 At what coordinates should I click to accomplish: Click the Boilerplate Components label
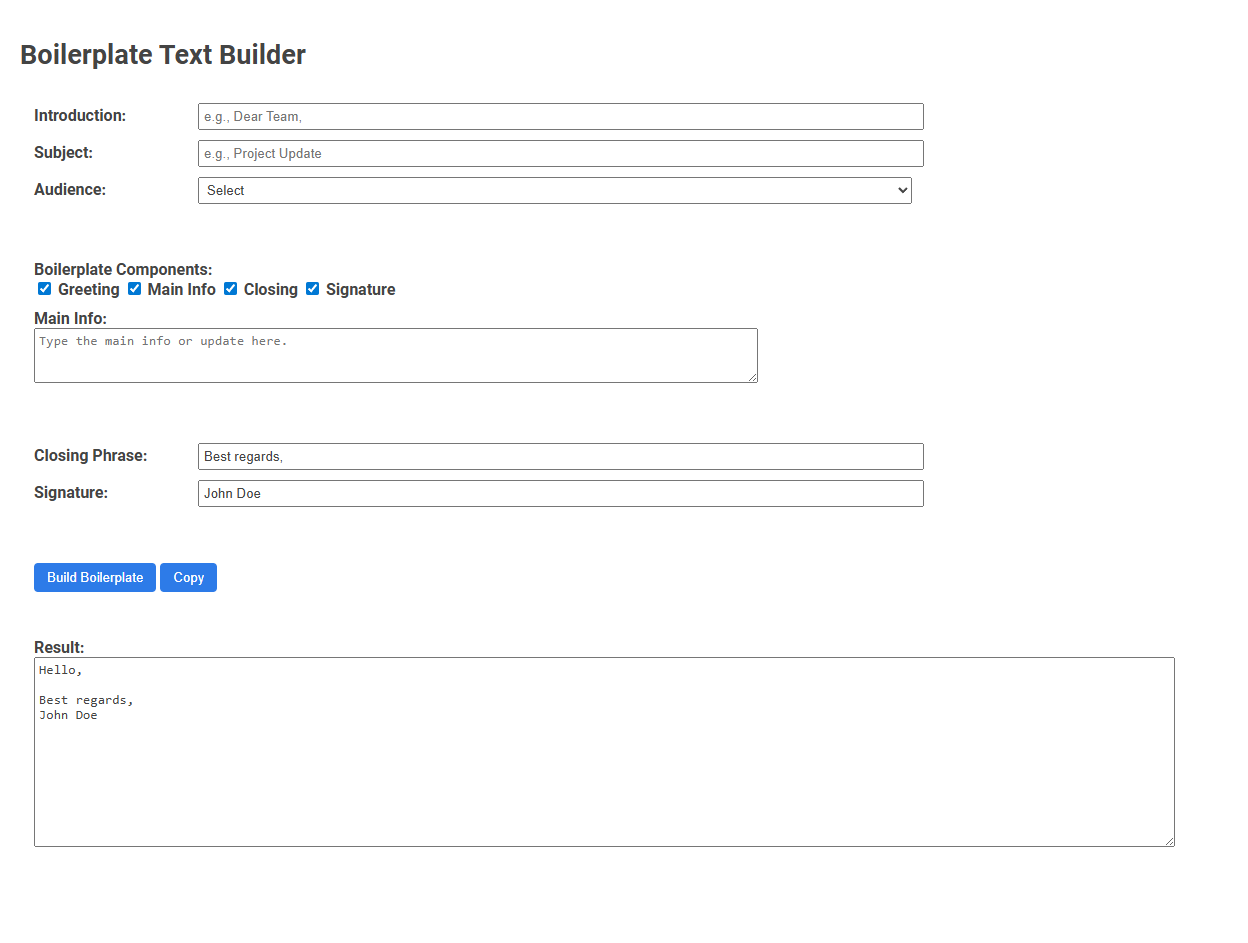tap(122, 269)
